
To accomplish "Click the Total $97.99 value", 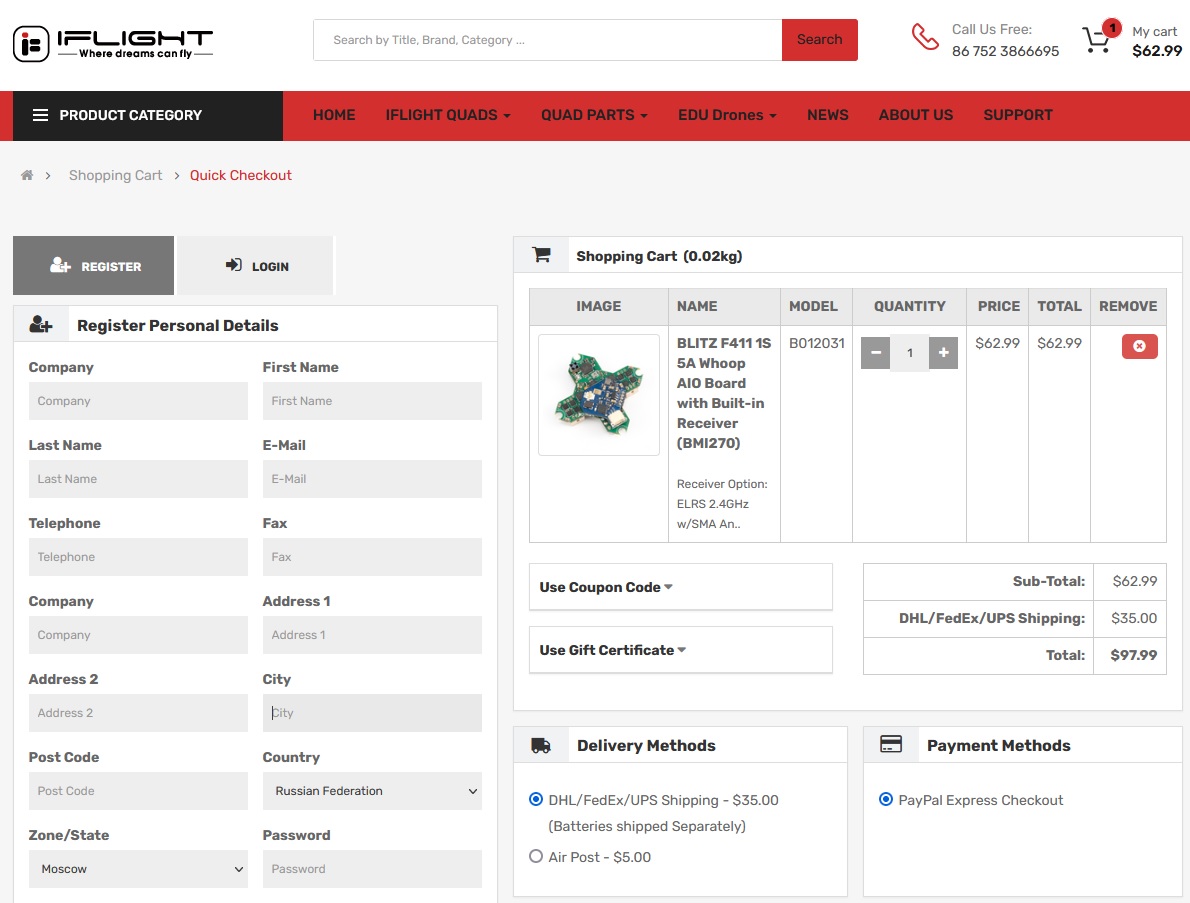I will pyautogui.click(x=1133, y=655).
